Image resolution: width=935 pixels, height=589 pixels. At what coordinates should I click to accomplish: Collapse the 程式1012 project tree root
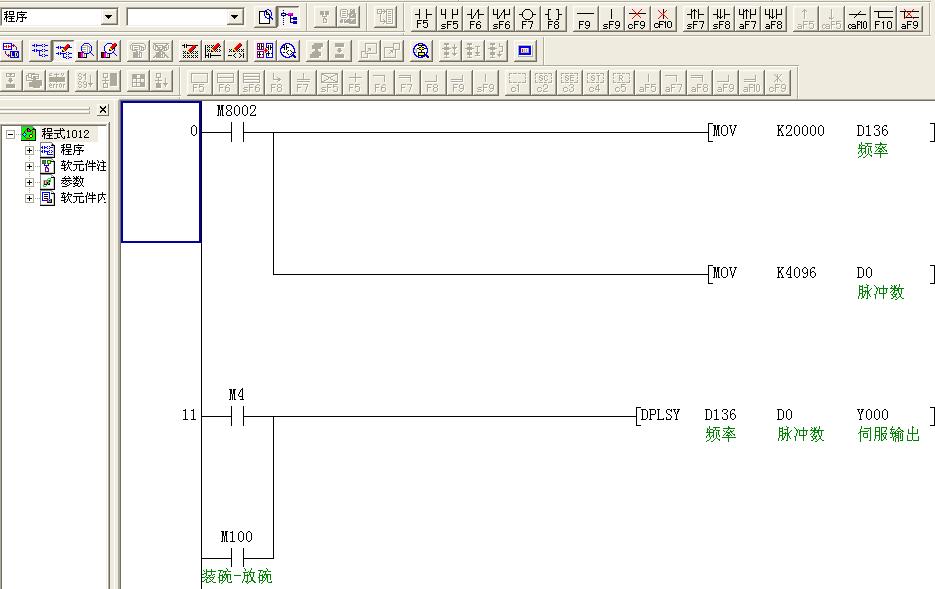[11, 134]
